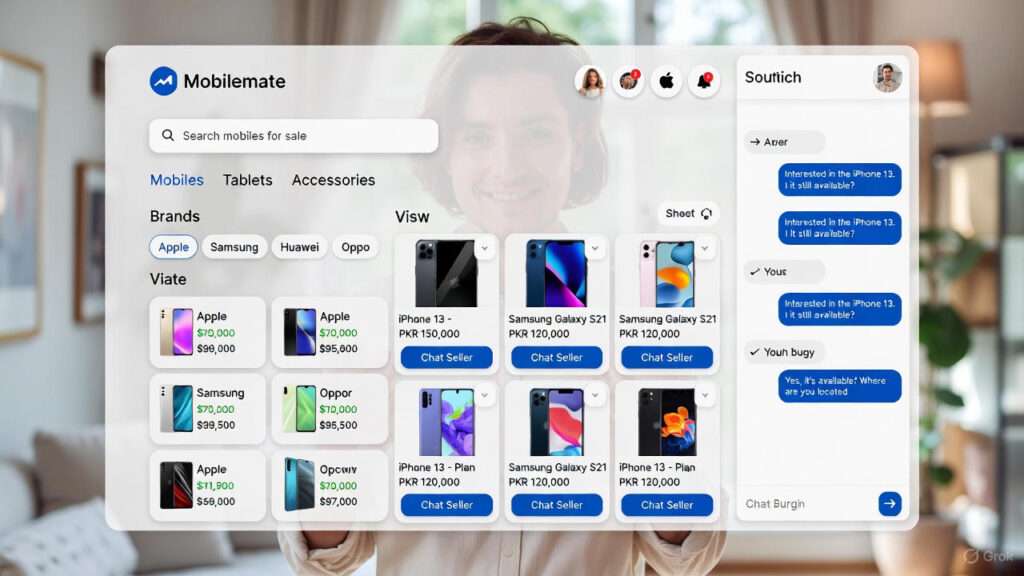The height and width of the screenshot is (576, 1024).
Task: Toggle the Huawei brand filter
Action: pyautogui.click(x=299, y=247)
